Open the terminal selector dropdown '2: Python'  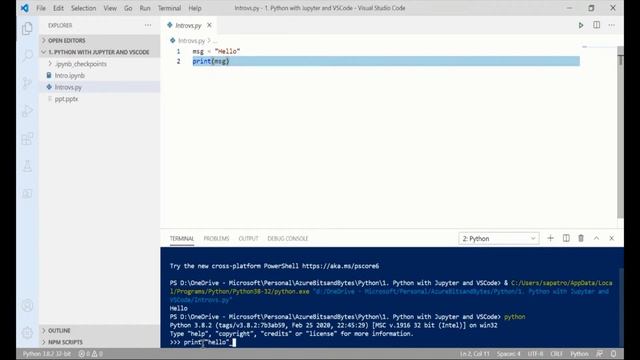click(x=499, y=239)
